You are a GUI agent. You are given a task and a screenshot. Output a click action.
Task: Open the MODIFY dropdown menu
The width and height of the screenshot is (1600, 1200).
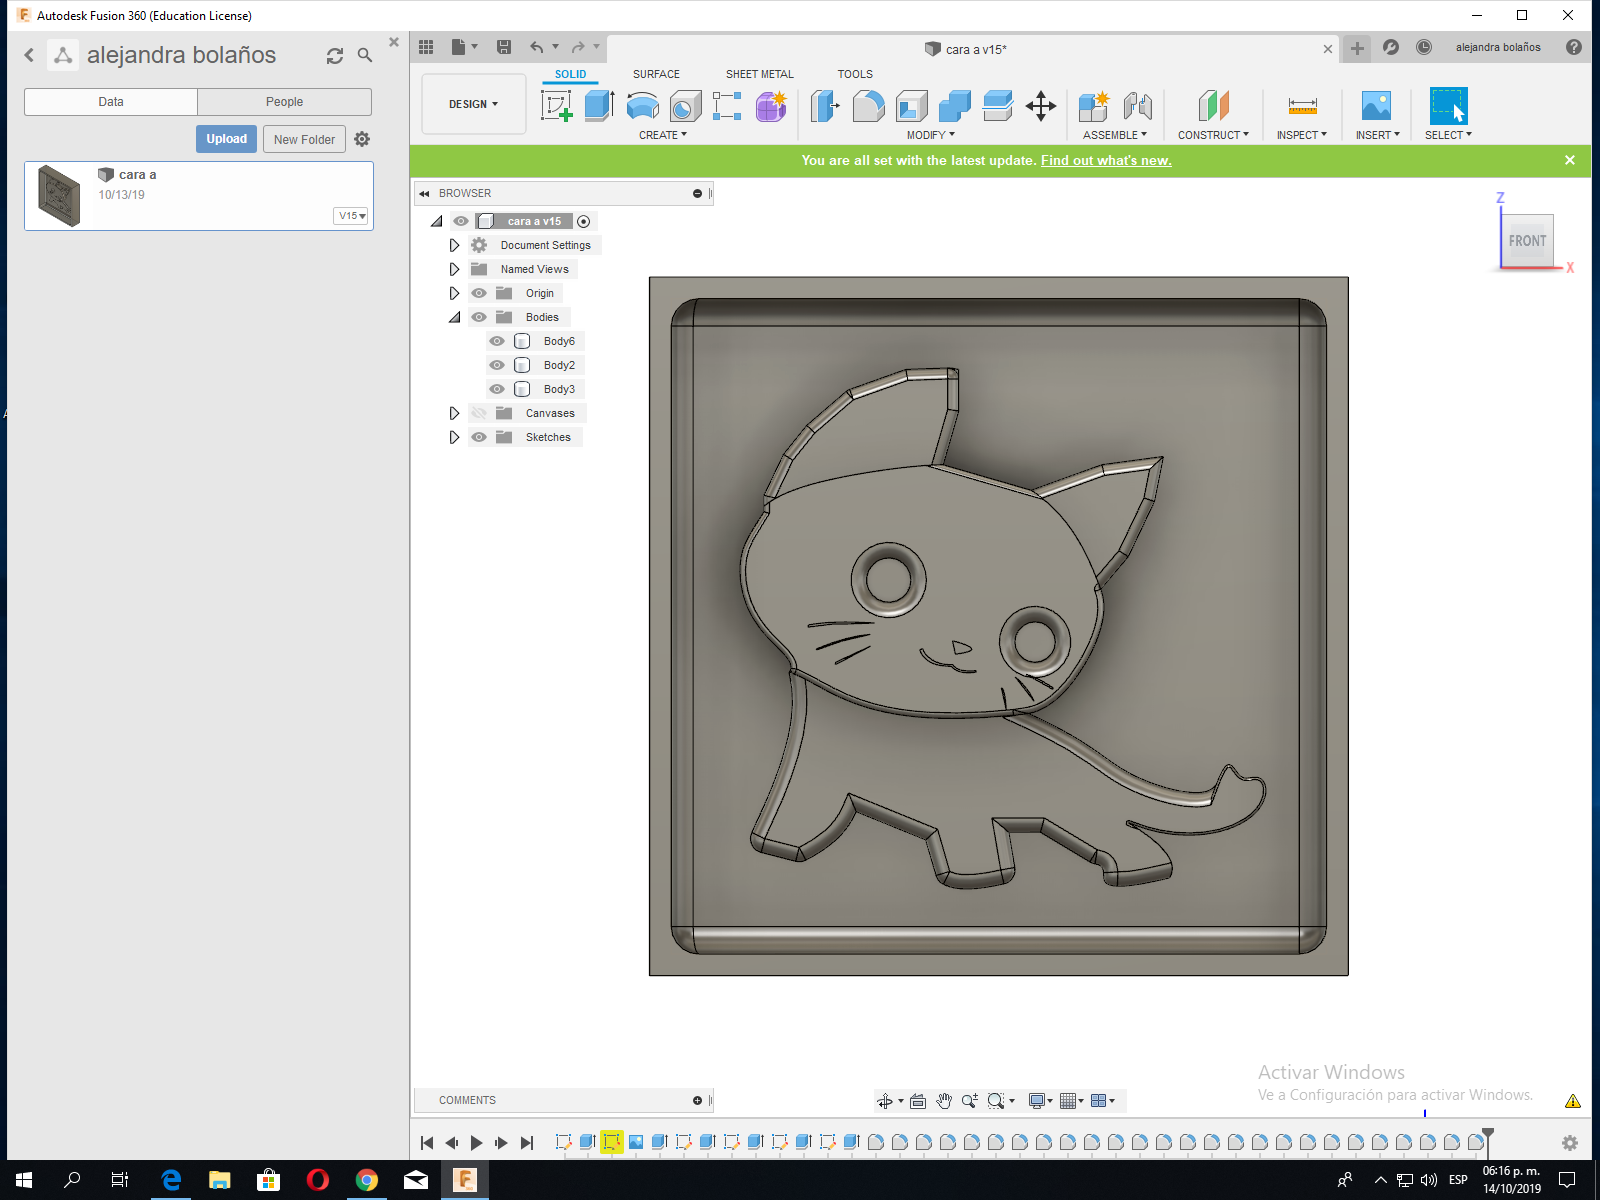pyautogui.click(x=931, y=135)
